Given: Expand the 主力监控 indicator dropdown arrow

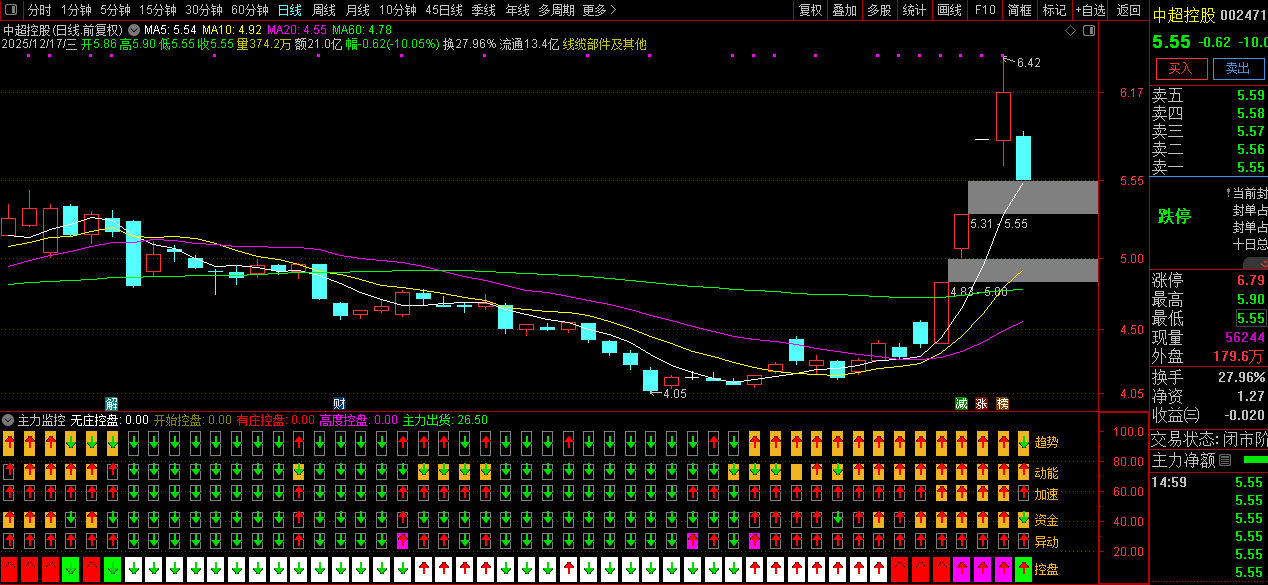Looking at the screenshot, I should (9, 420).
